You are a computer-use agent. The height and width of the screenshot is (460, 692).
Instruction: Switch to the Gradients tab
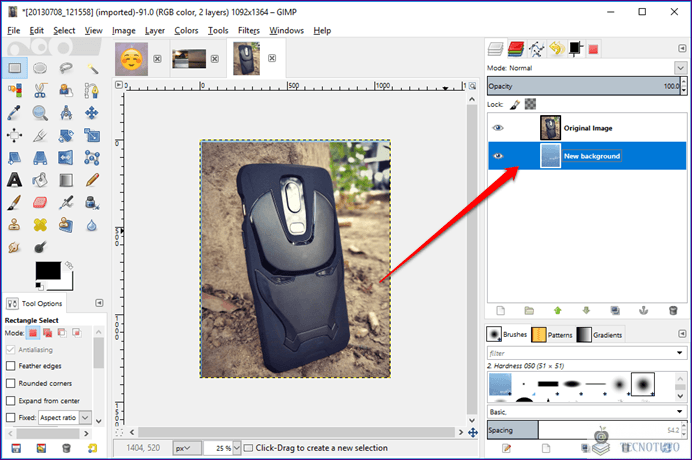(x=599, y=335)
